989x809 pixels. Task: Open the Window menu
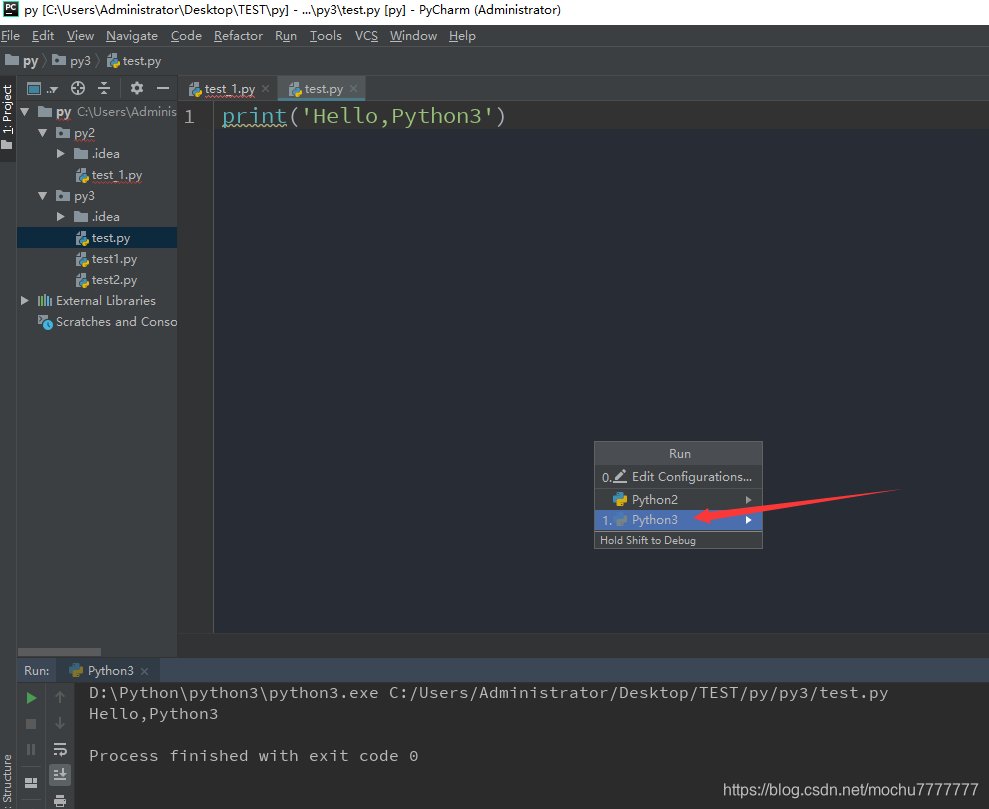click(413, 36)
